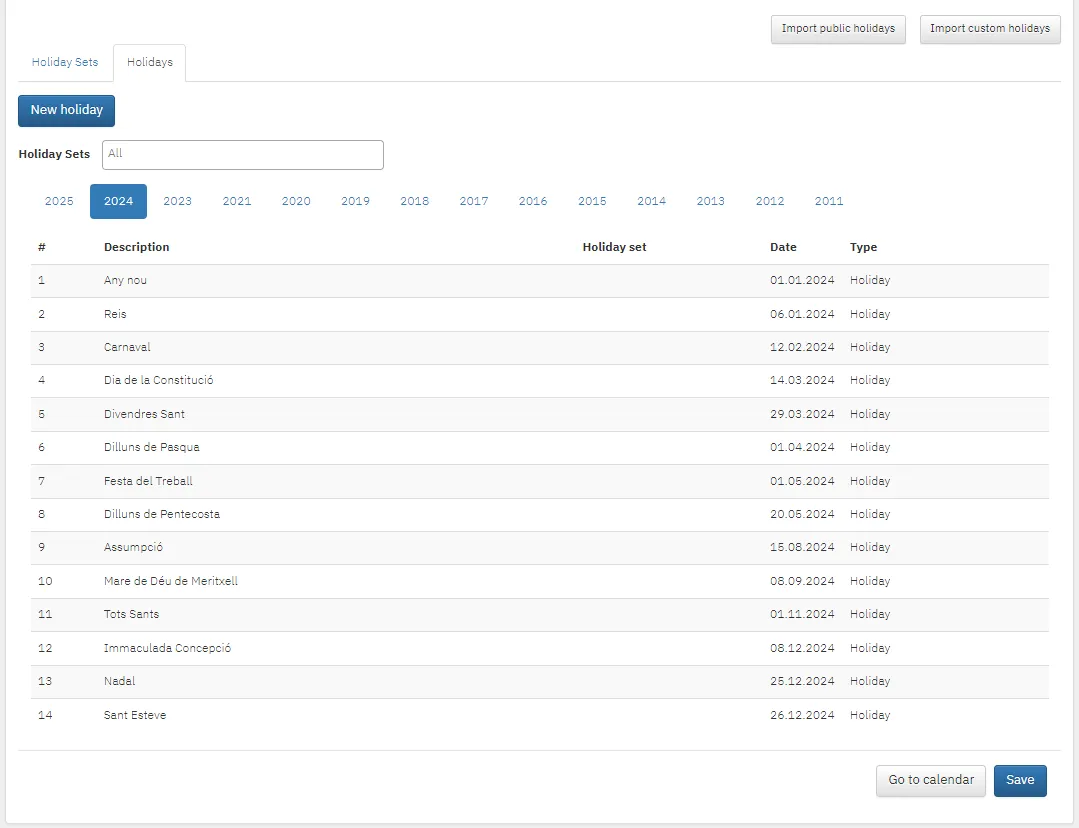Switch to year 2021
1079x828 pixels.
(x=237, y=201)
